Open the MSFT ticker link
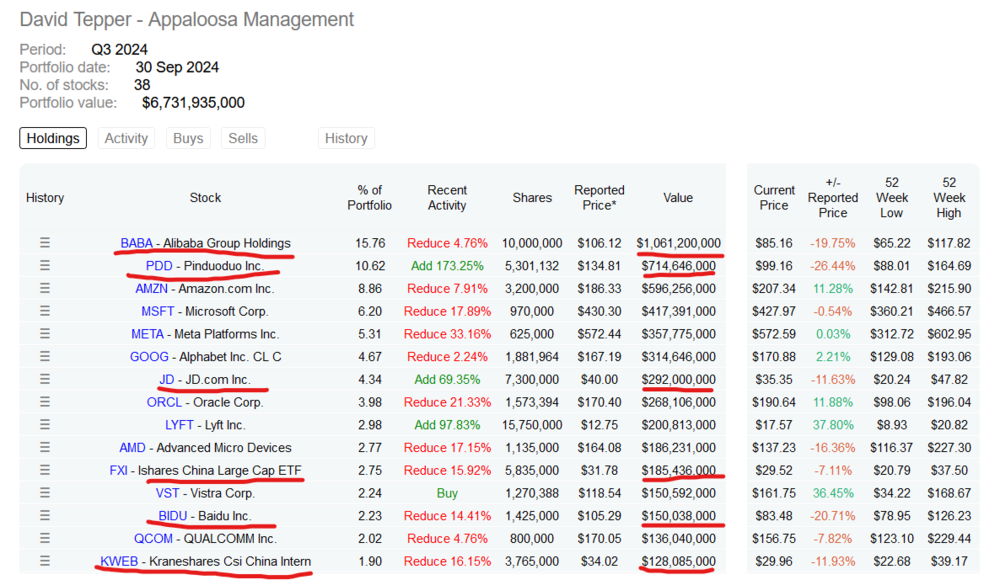The image size is (1000, 580). (158, 311)
